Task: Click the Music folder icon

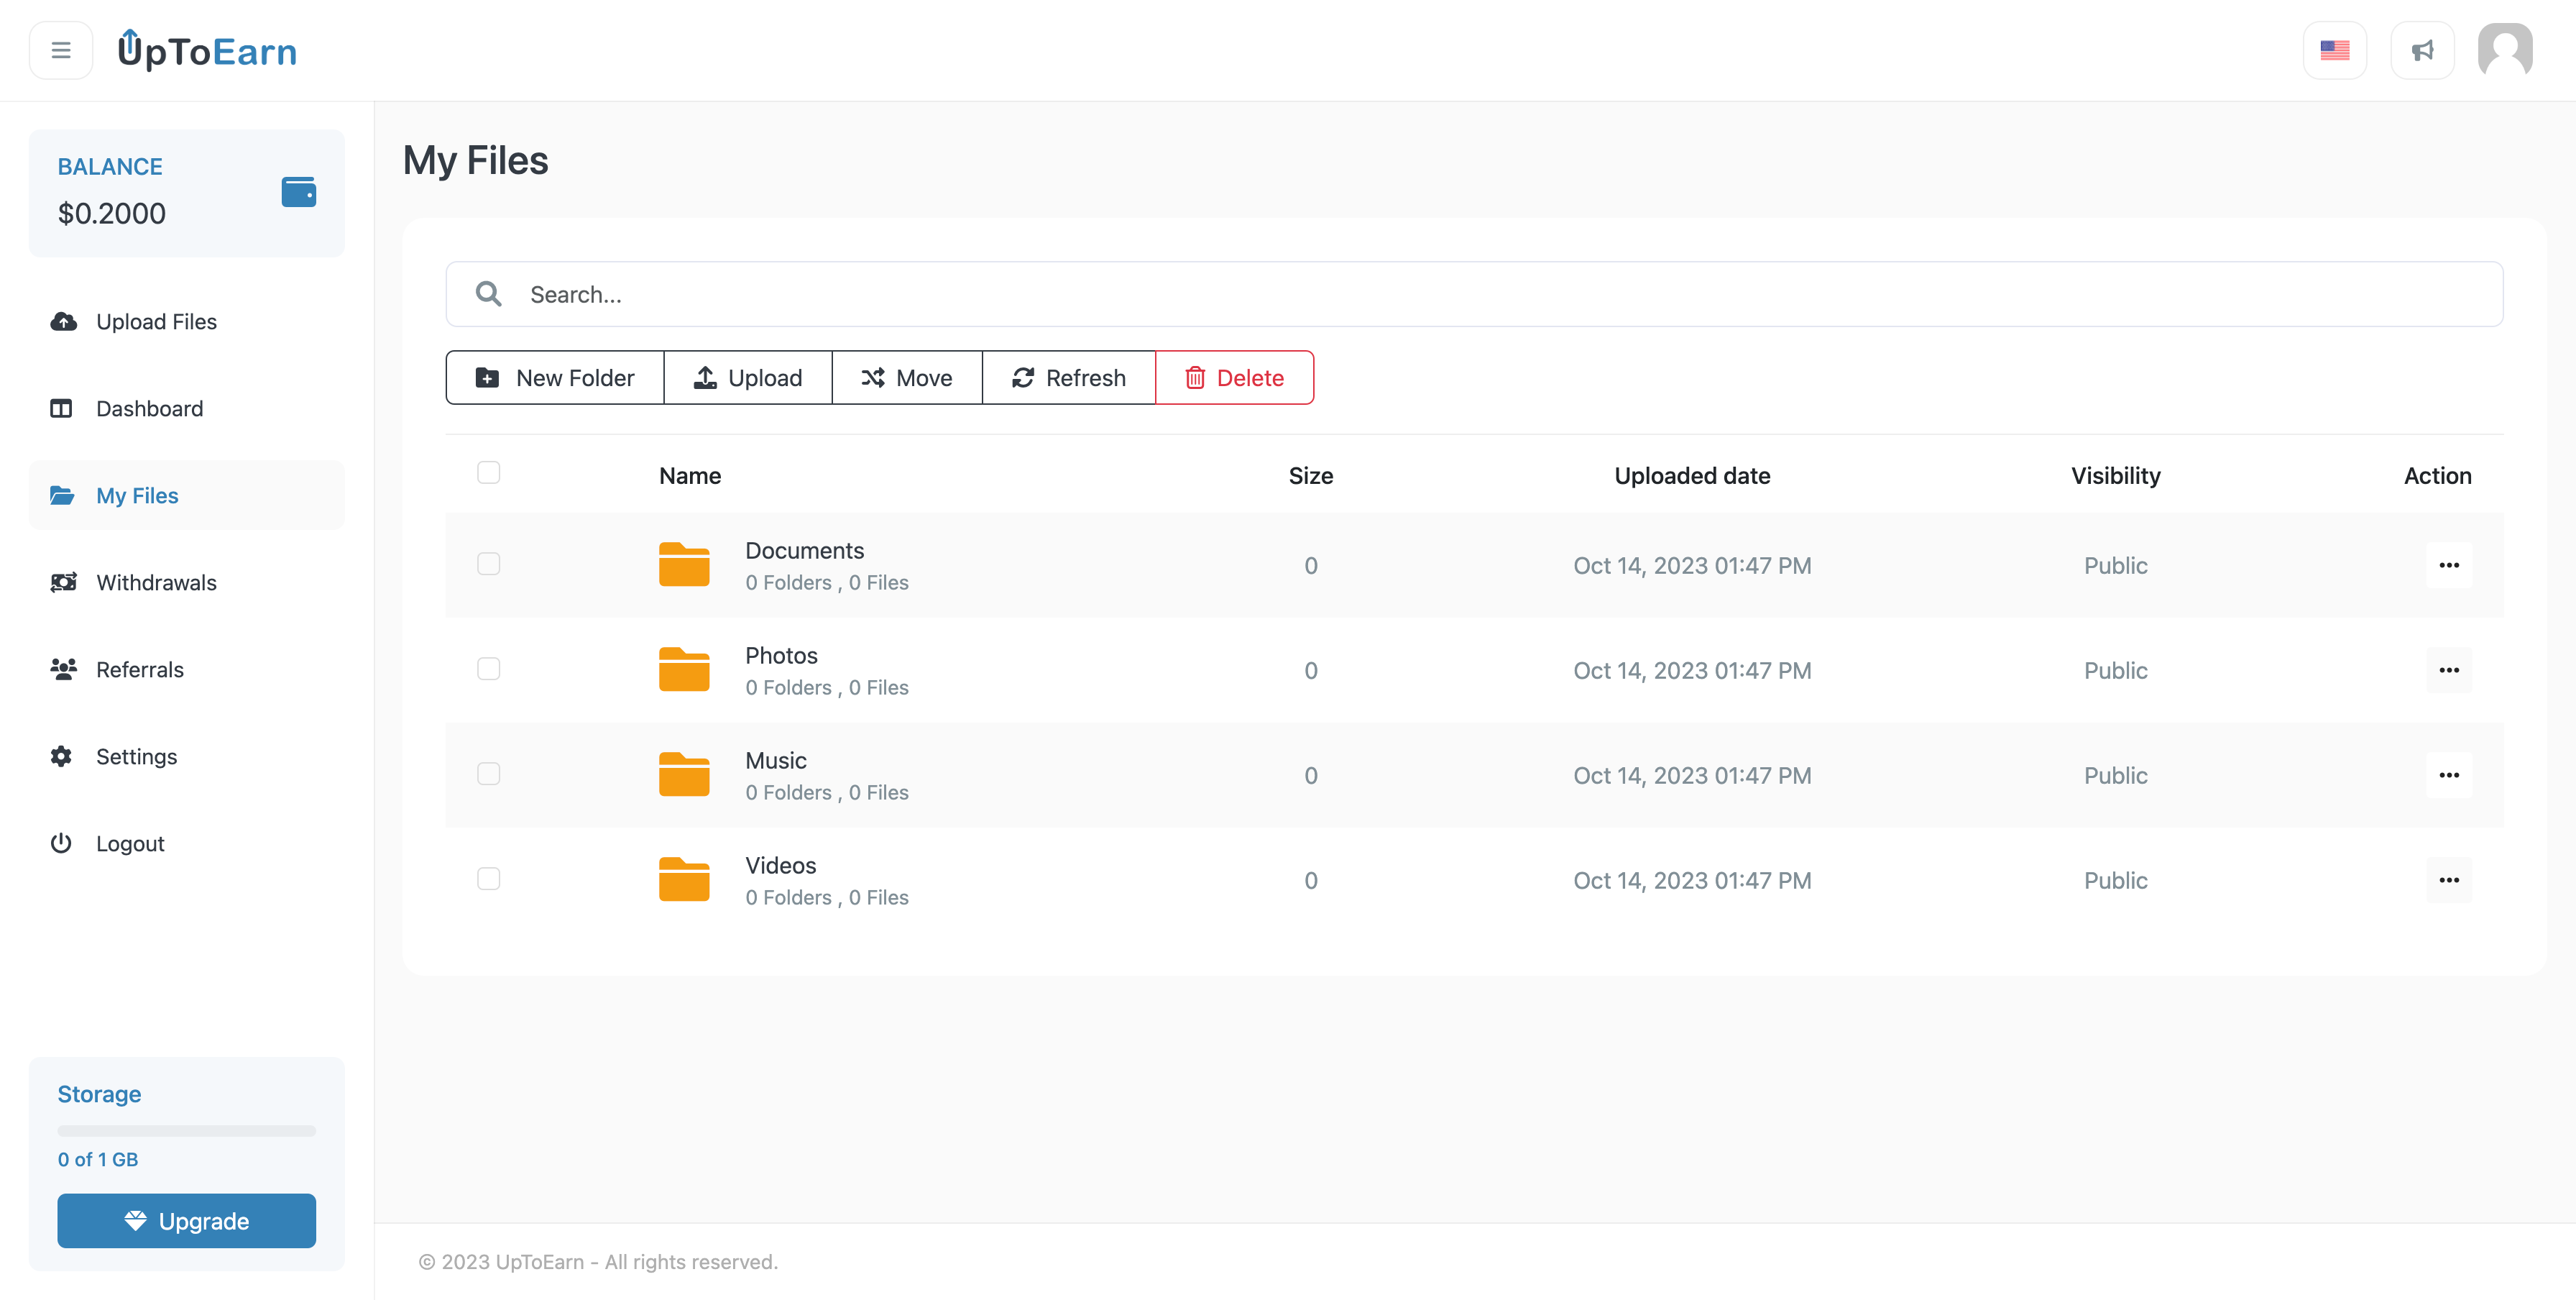Action: tap(684, 775)
